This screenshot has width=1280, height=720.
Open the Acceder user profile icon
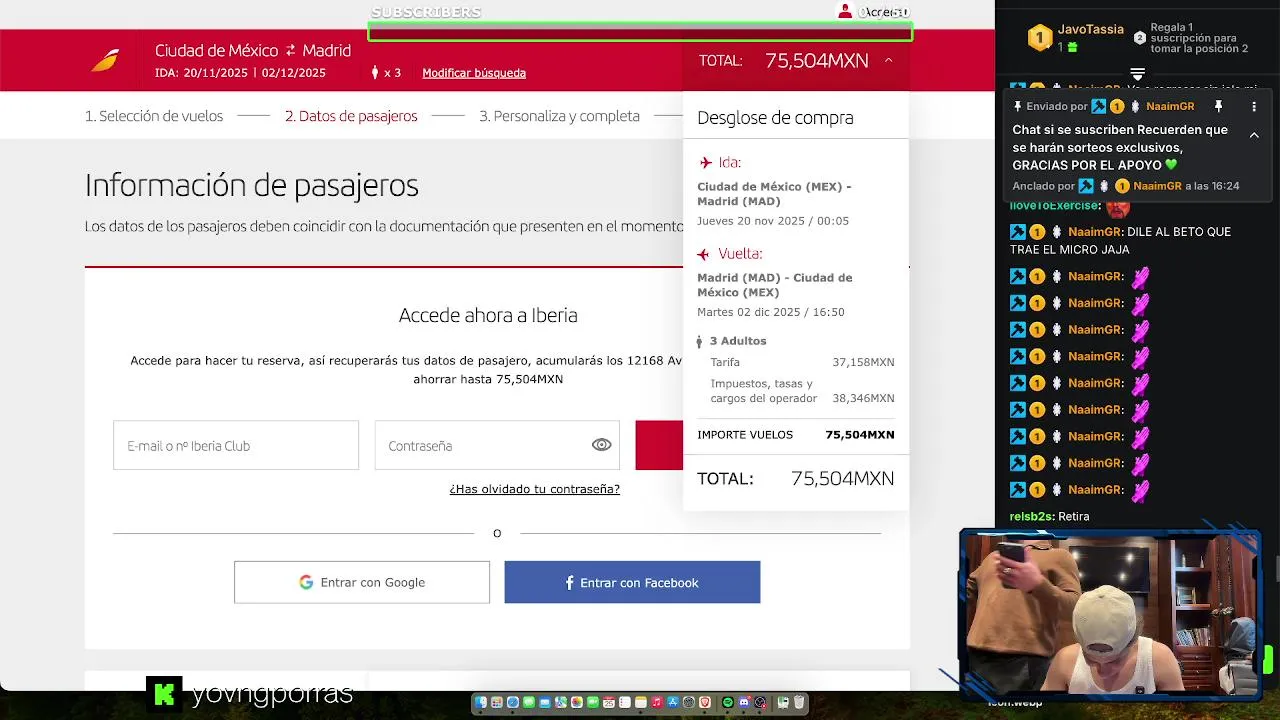[845, 12]
